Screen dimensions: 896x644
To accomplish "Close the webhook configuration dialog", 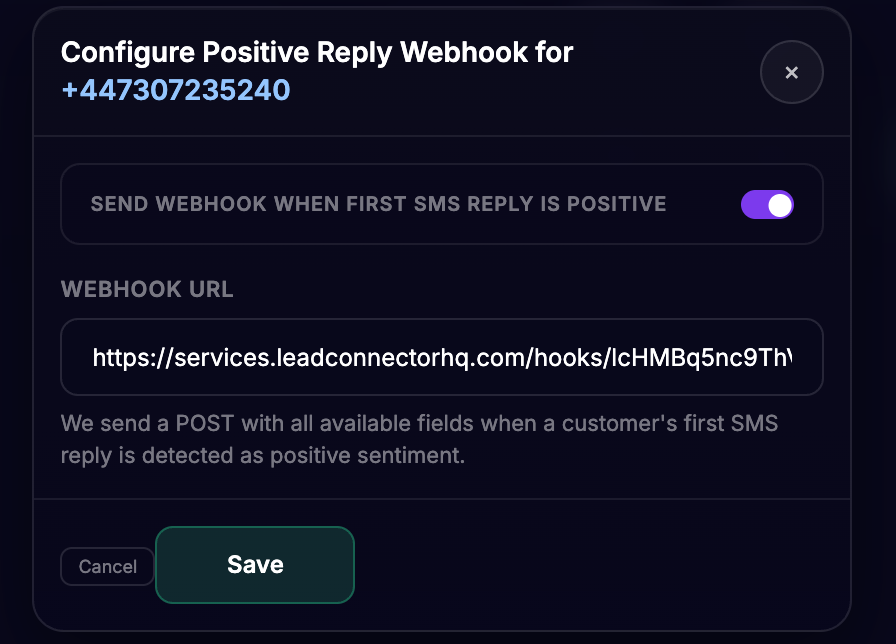I will 791,72.
